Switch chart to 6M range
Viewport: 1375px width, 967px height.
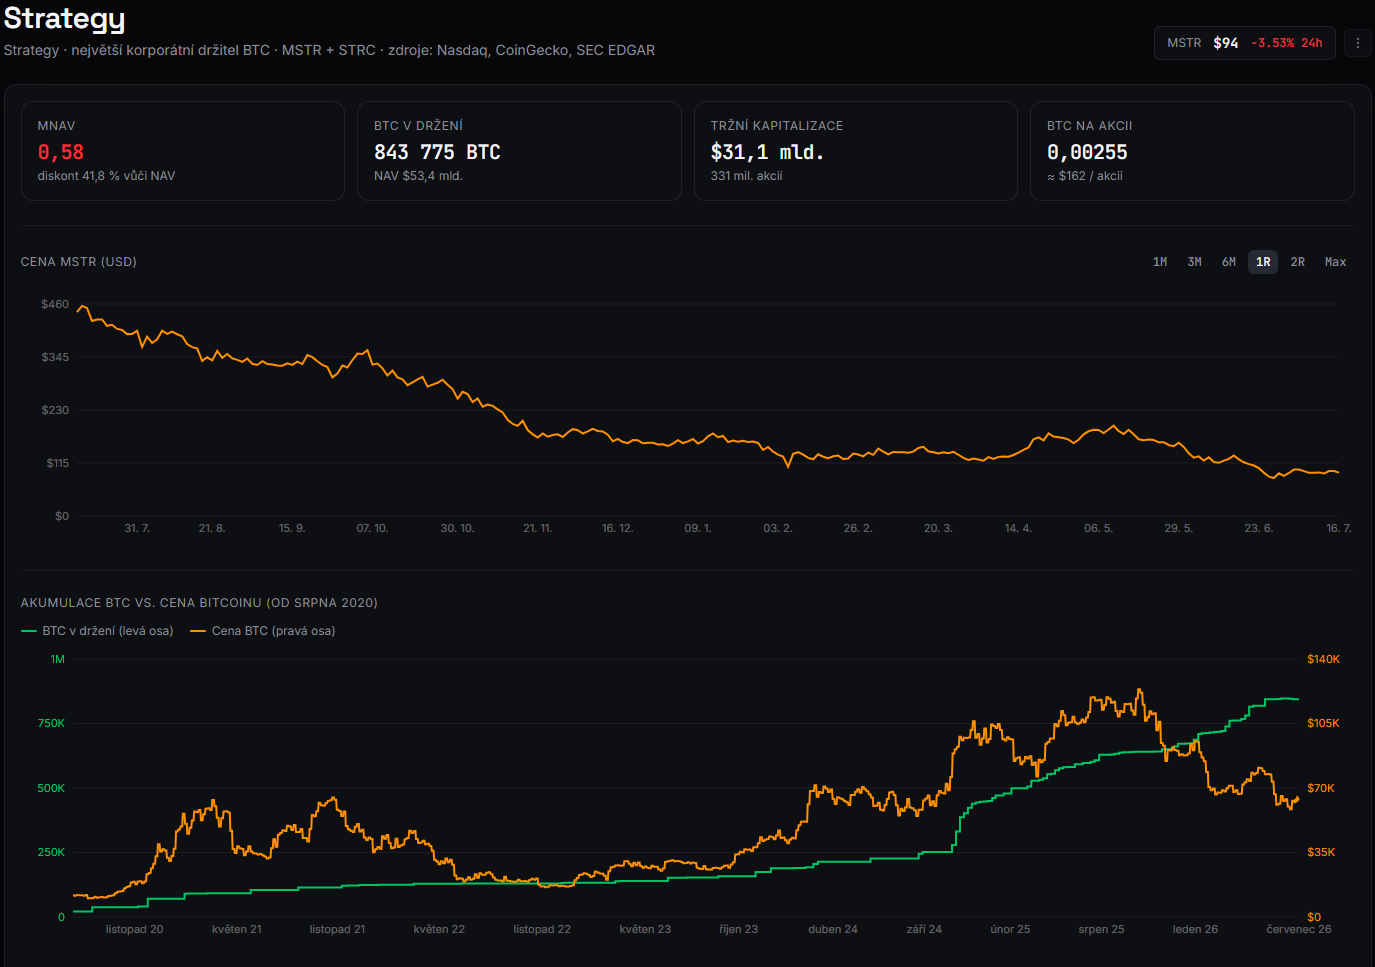click(1228, 262)
